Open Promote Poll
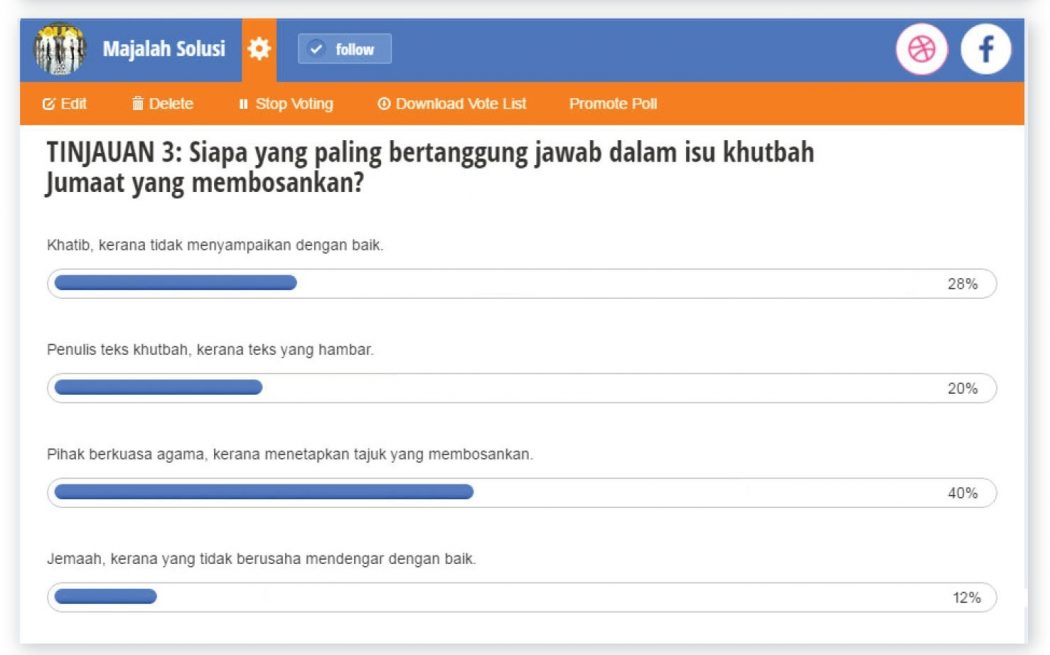This screenshot has width=1050, height=655. point(613,104)
